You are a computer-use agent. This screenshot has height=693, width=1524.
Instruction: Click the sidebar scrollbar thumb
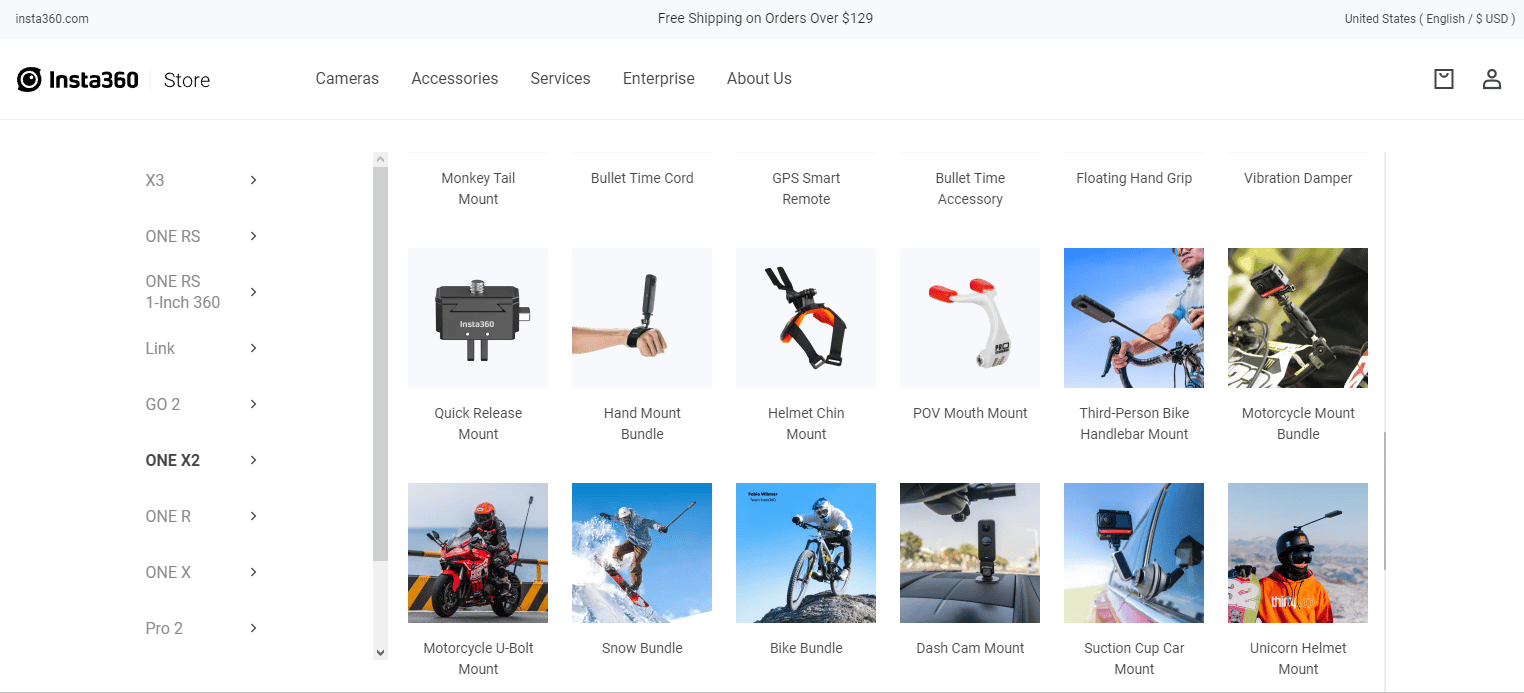pyautogui.click(x=380, y=364)
